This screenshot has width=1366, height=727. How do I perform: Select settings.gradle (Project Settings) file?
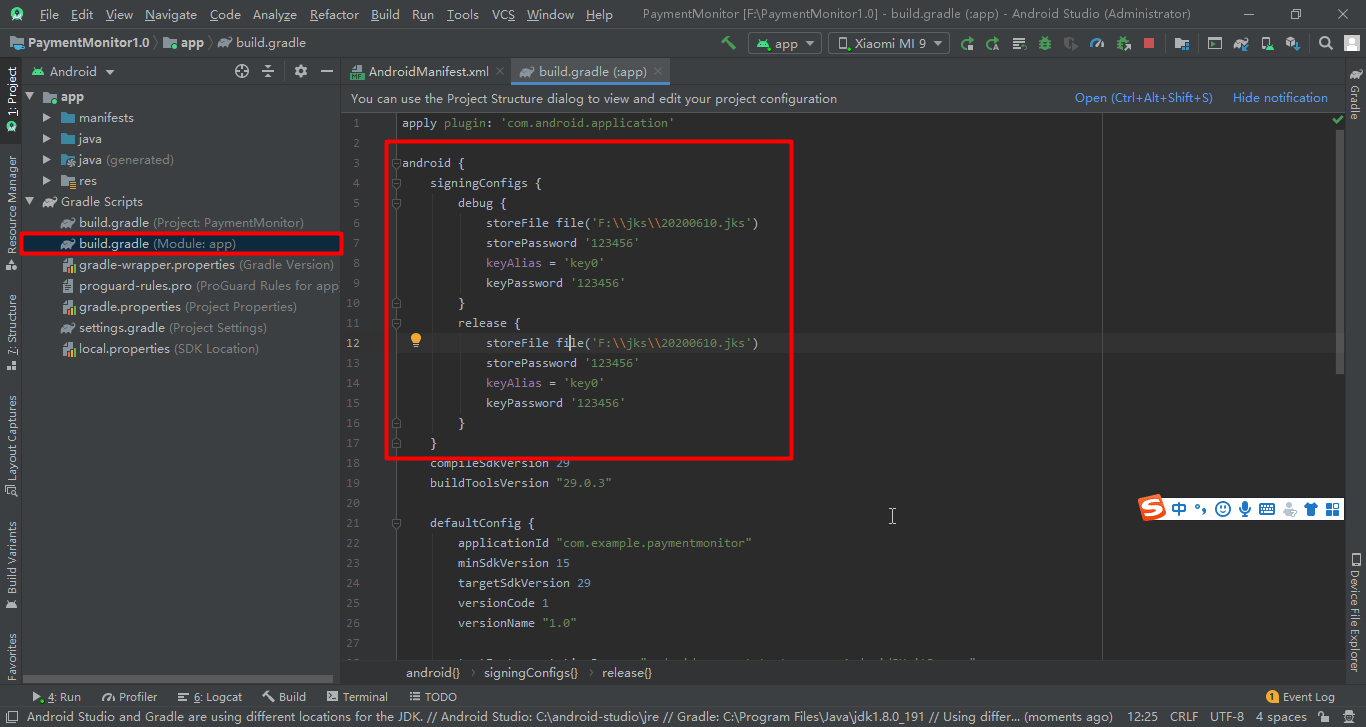point(165,328)
